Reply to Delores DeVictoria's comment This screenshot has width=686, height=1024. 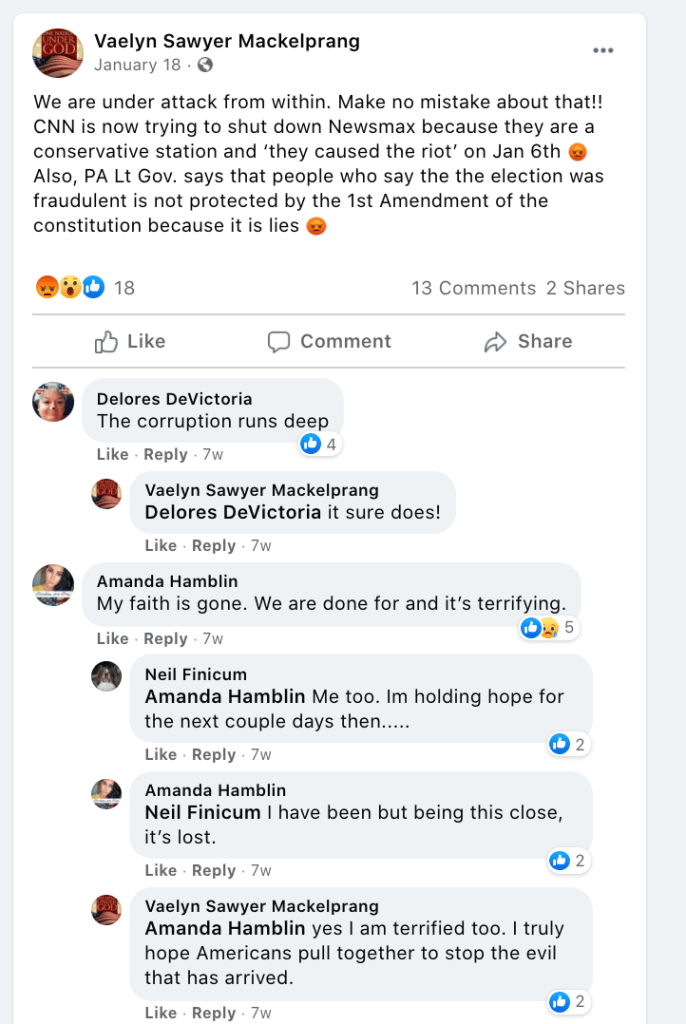[165, 454]
